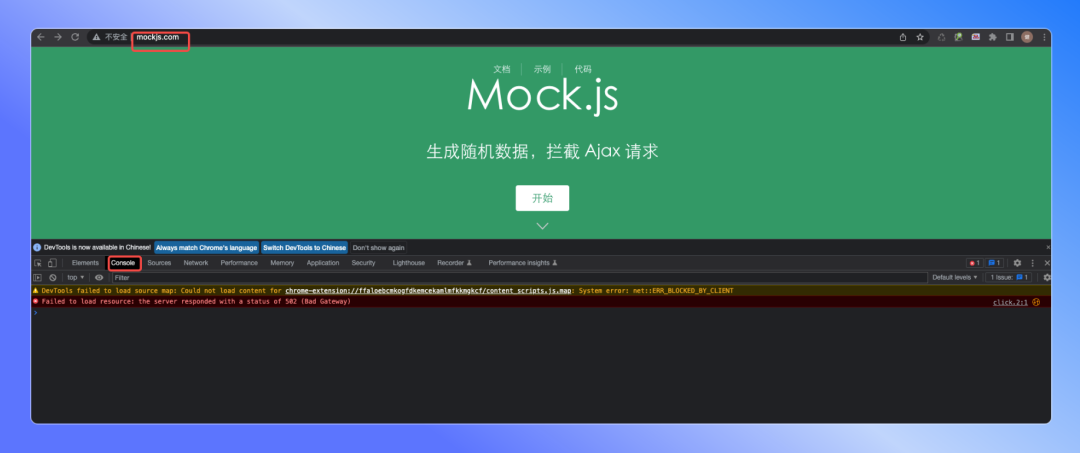
Task: Open the content_scripts.js.map chrome-extension link
Action: click(428, 291)
